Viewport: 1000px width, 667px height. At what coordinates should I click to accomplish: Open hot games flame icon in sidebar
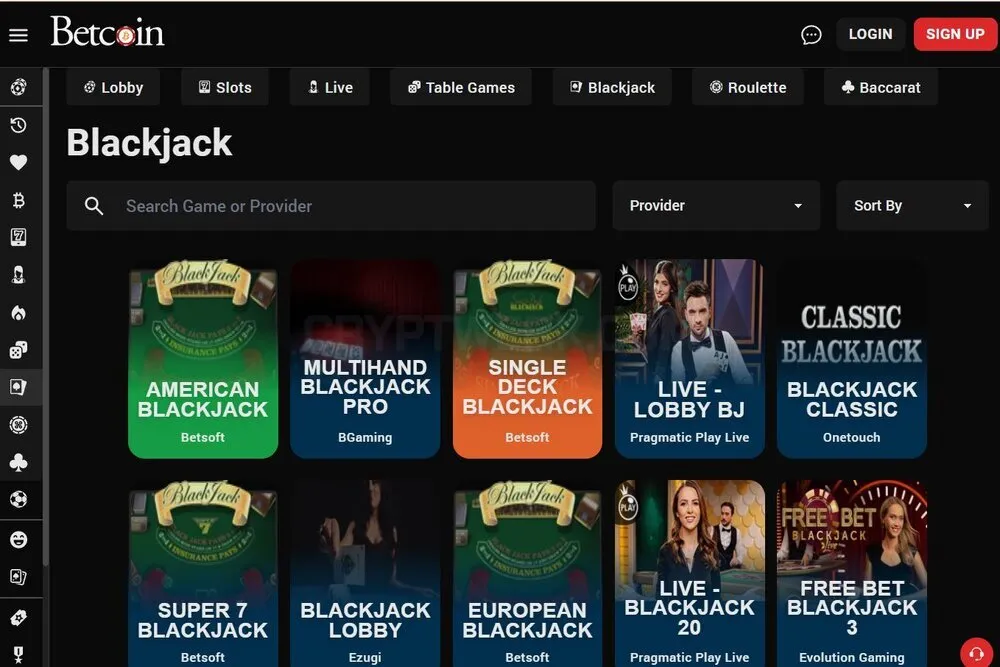pos(18,312)
